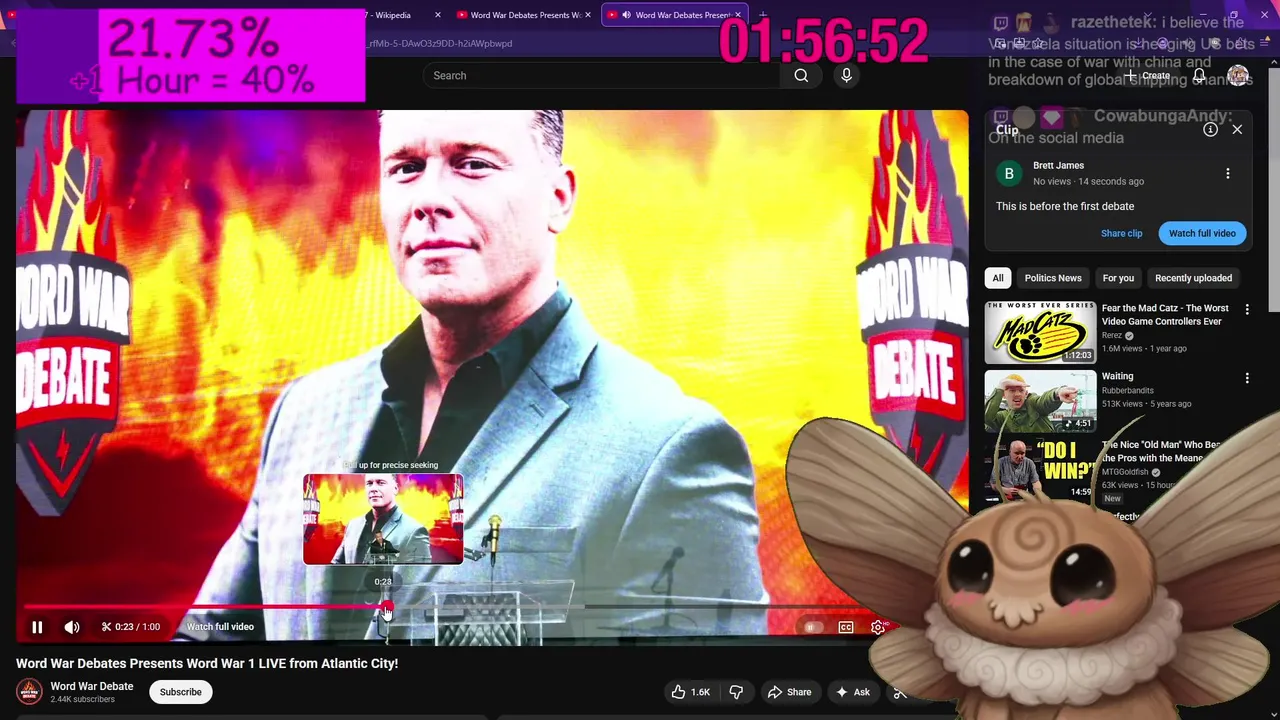The image size is (1280, 720).
Task: Click 'Watch full video' in the player controls
Action: click(220, 627)
